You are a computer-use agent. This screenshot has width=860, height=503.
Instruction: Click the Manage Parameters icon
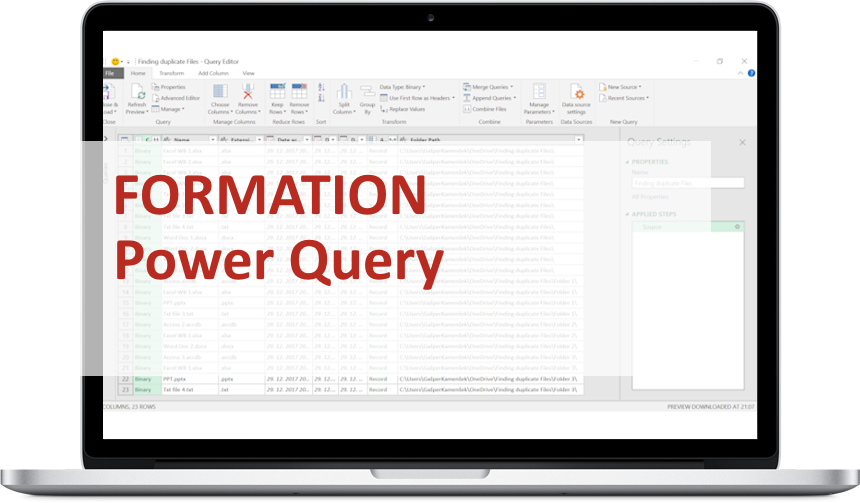539,93
